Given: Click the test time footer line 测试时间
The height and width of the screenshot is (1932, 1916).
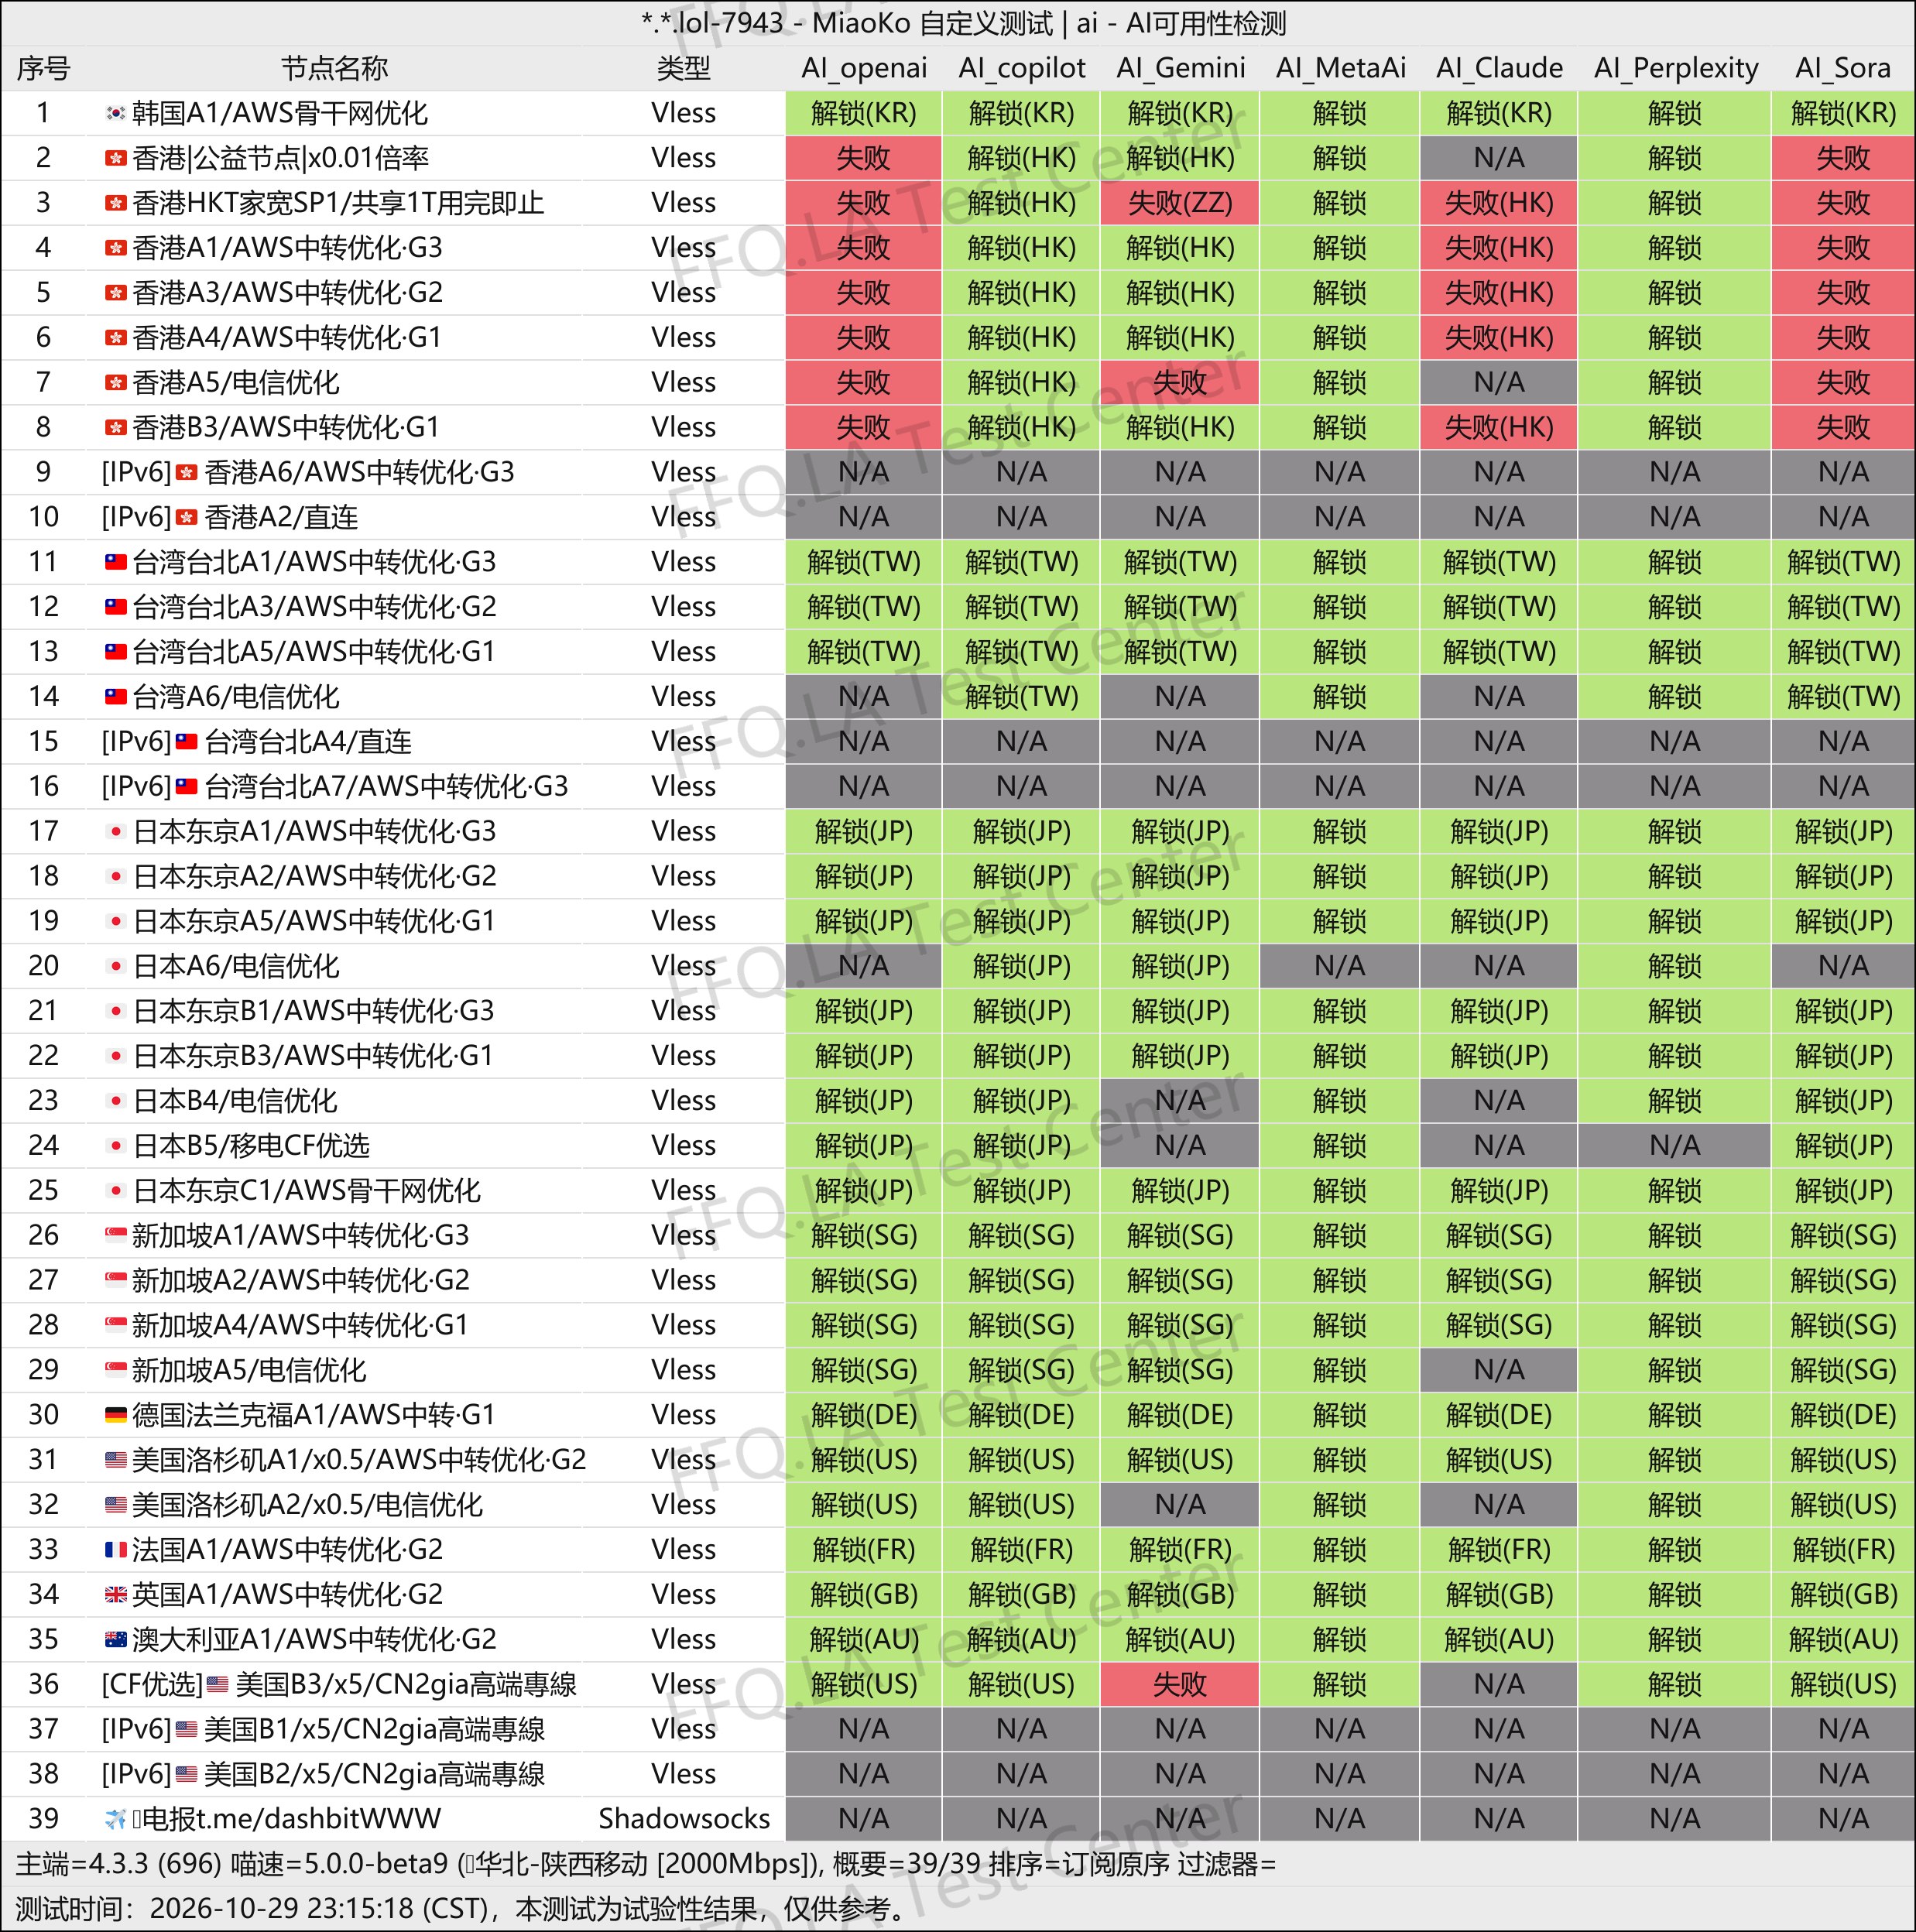Looking at the screenshot, I should (461, 1909).
